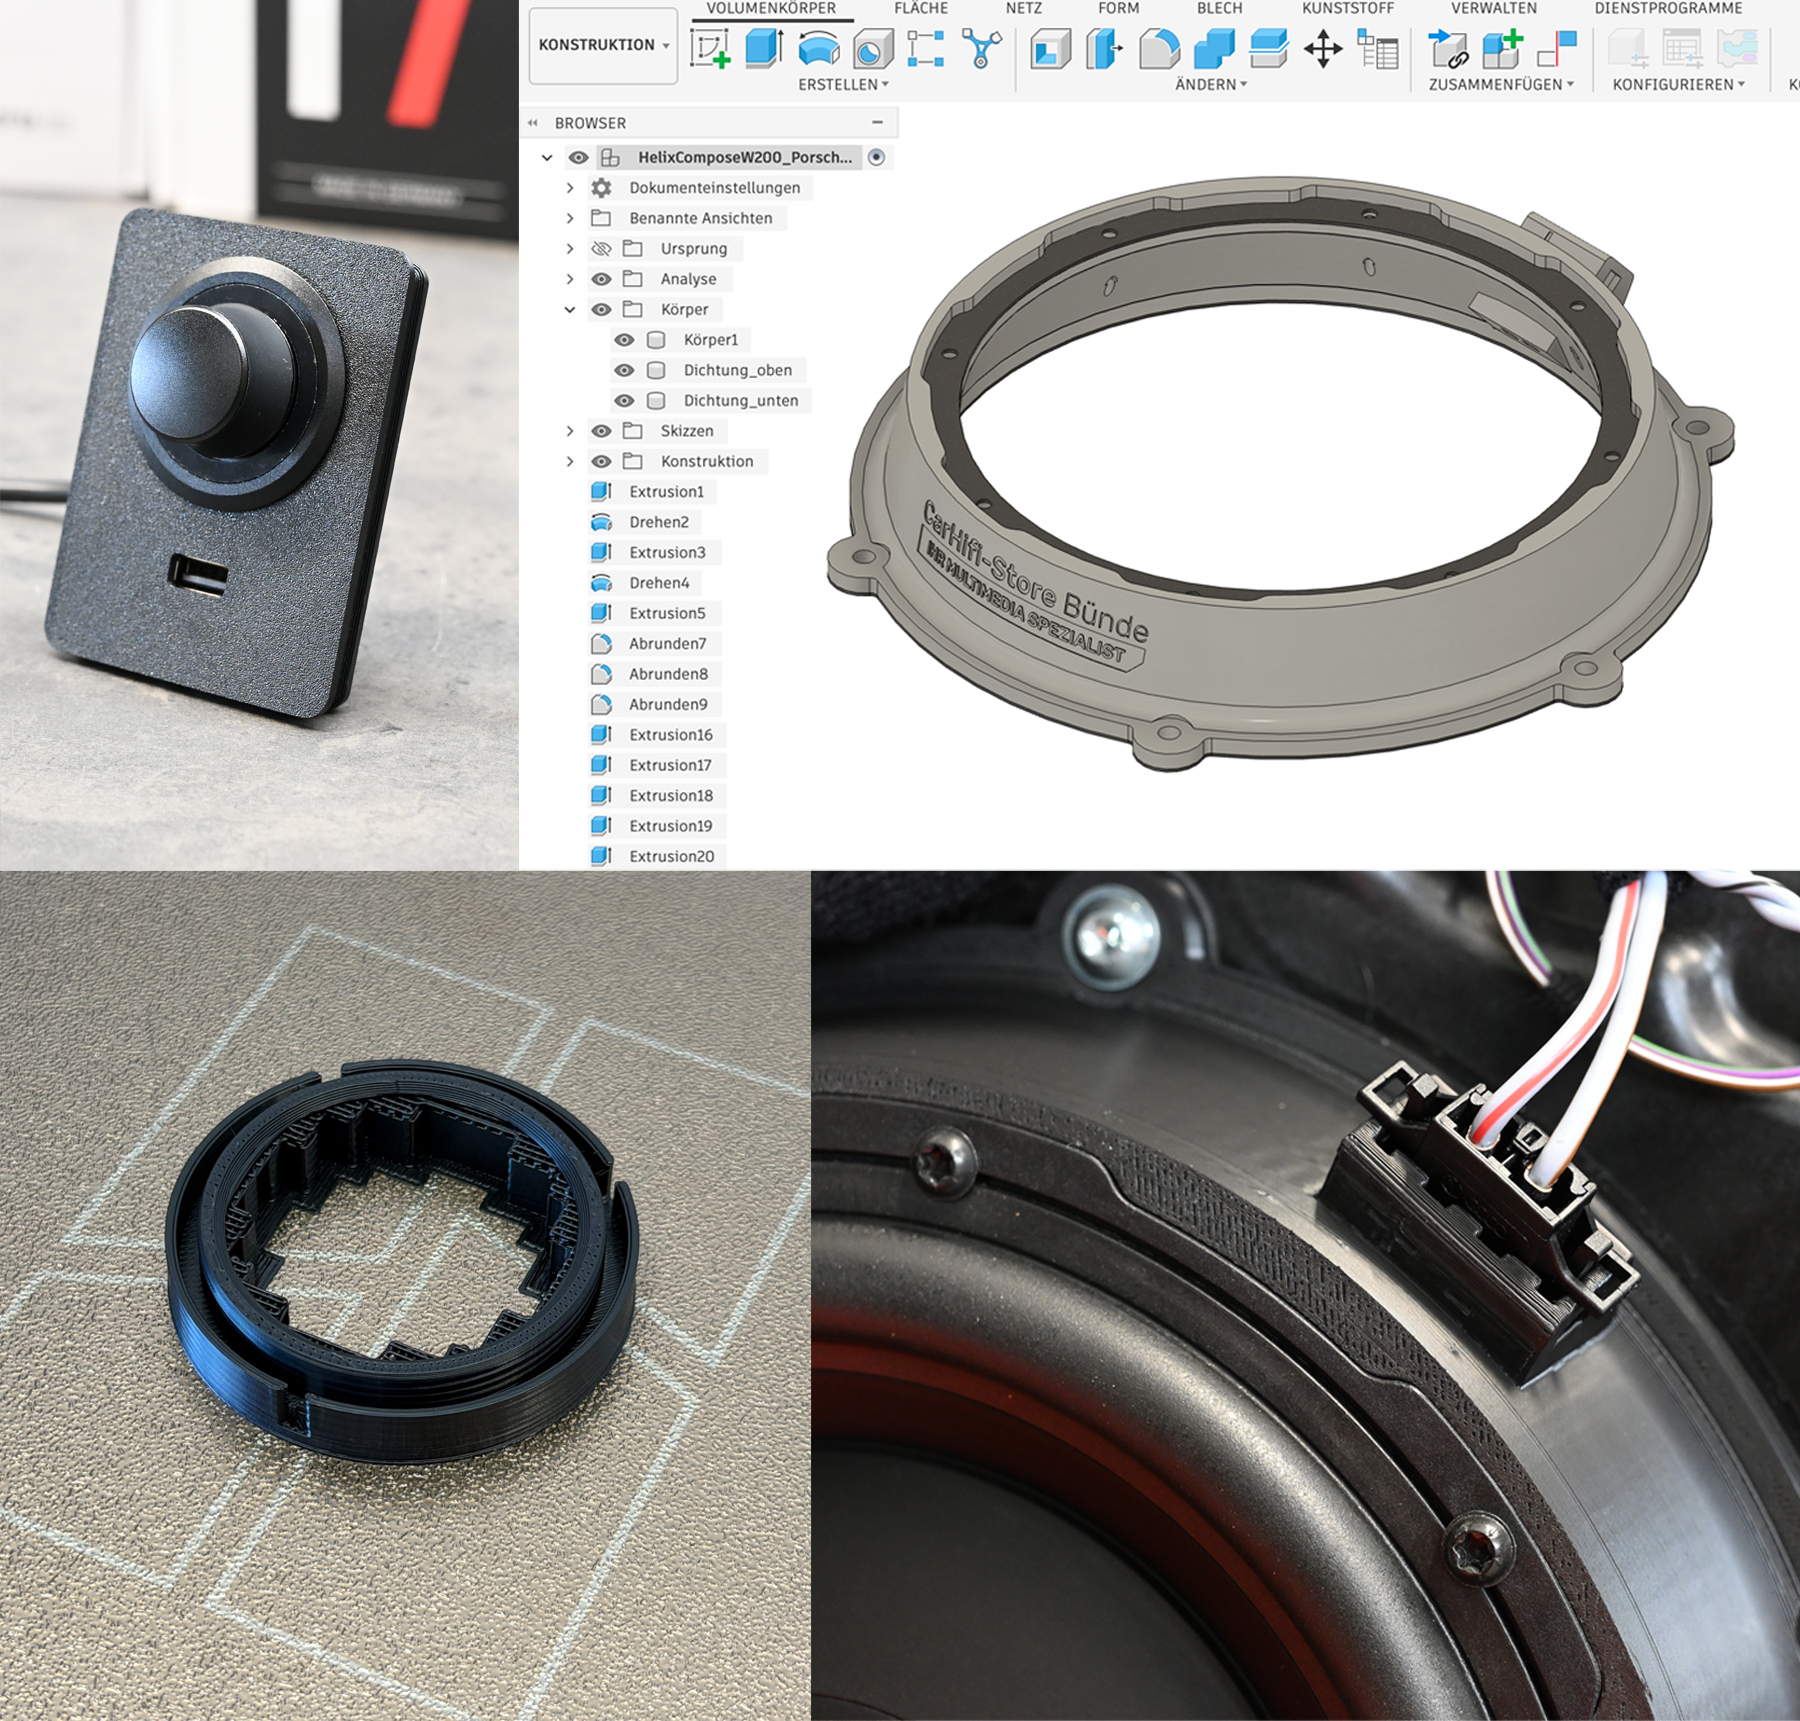Open the Automated Modeling tool
This screenshot has width=1800, height=1721.
[981, 49]
